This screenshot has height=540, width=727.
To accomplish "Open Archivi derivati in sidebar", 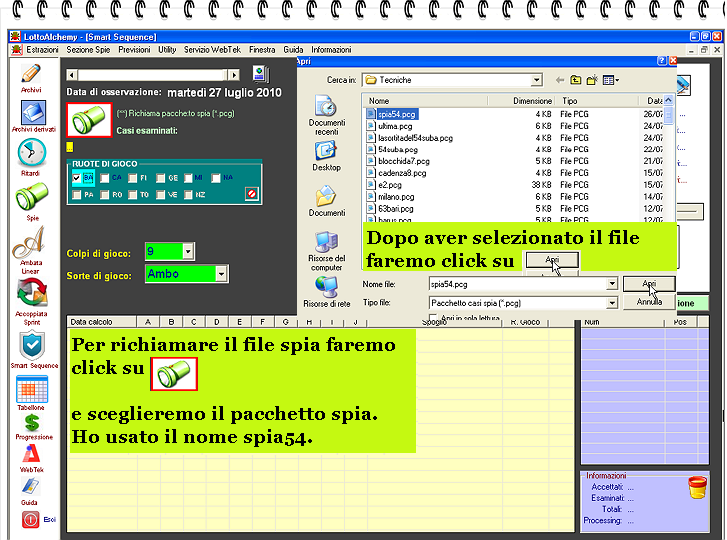I will pyautogui.click(x=33, y=113).
